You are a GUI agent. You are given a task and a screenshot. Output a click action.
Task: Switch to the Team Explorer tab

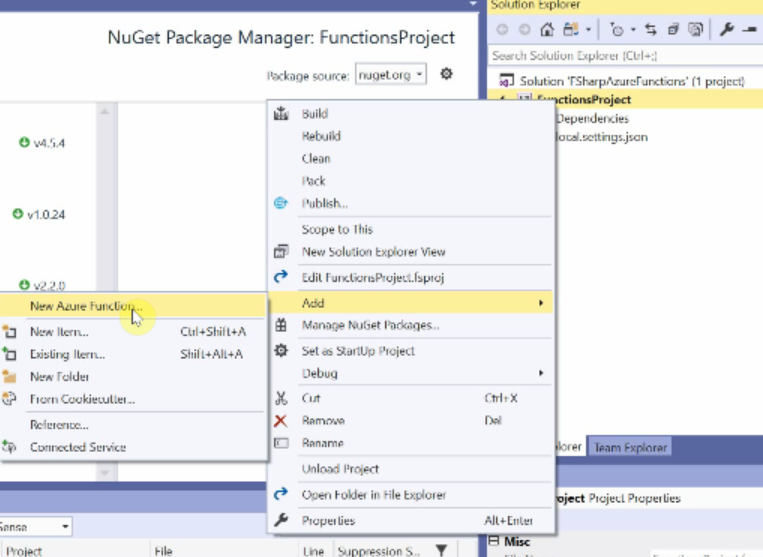[x=630, y=448]
